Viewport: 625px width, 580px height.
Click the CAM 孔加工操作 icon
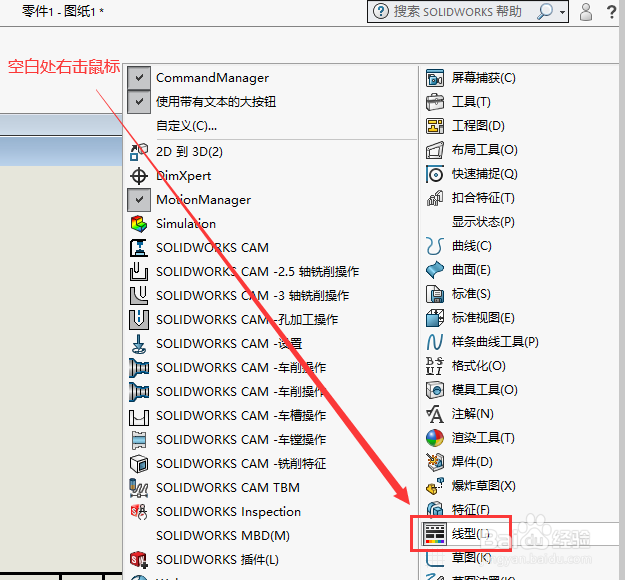coord(139,320)
